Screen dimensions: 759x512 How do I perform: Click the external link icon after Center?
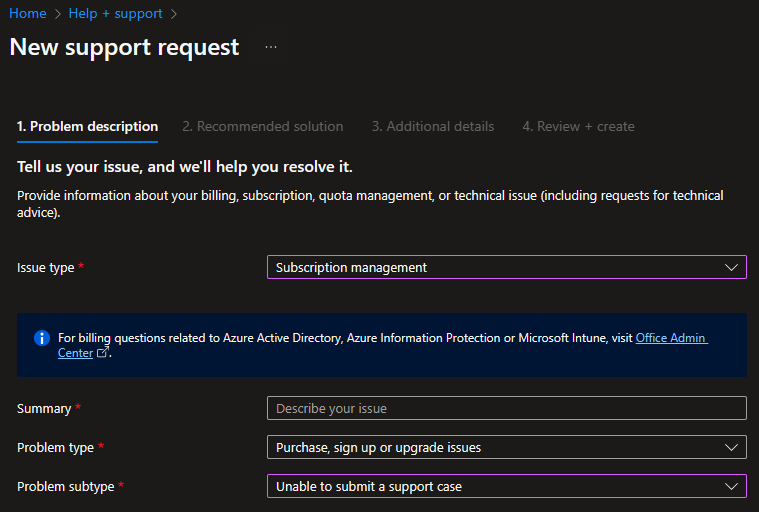102,352
